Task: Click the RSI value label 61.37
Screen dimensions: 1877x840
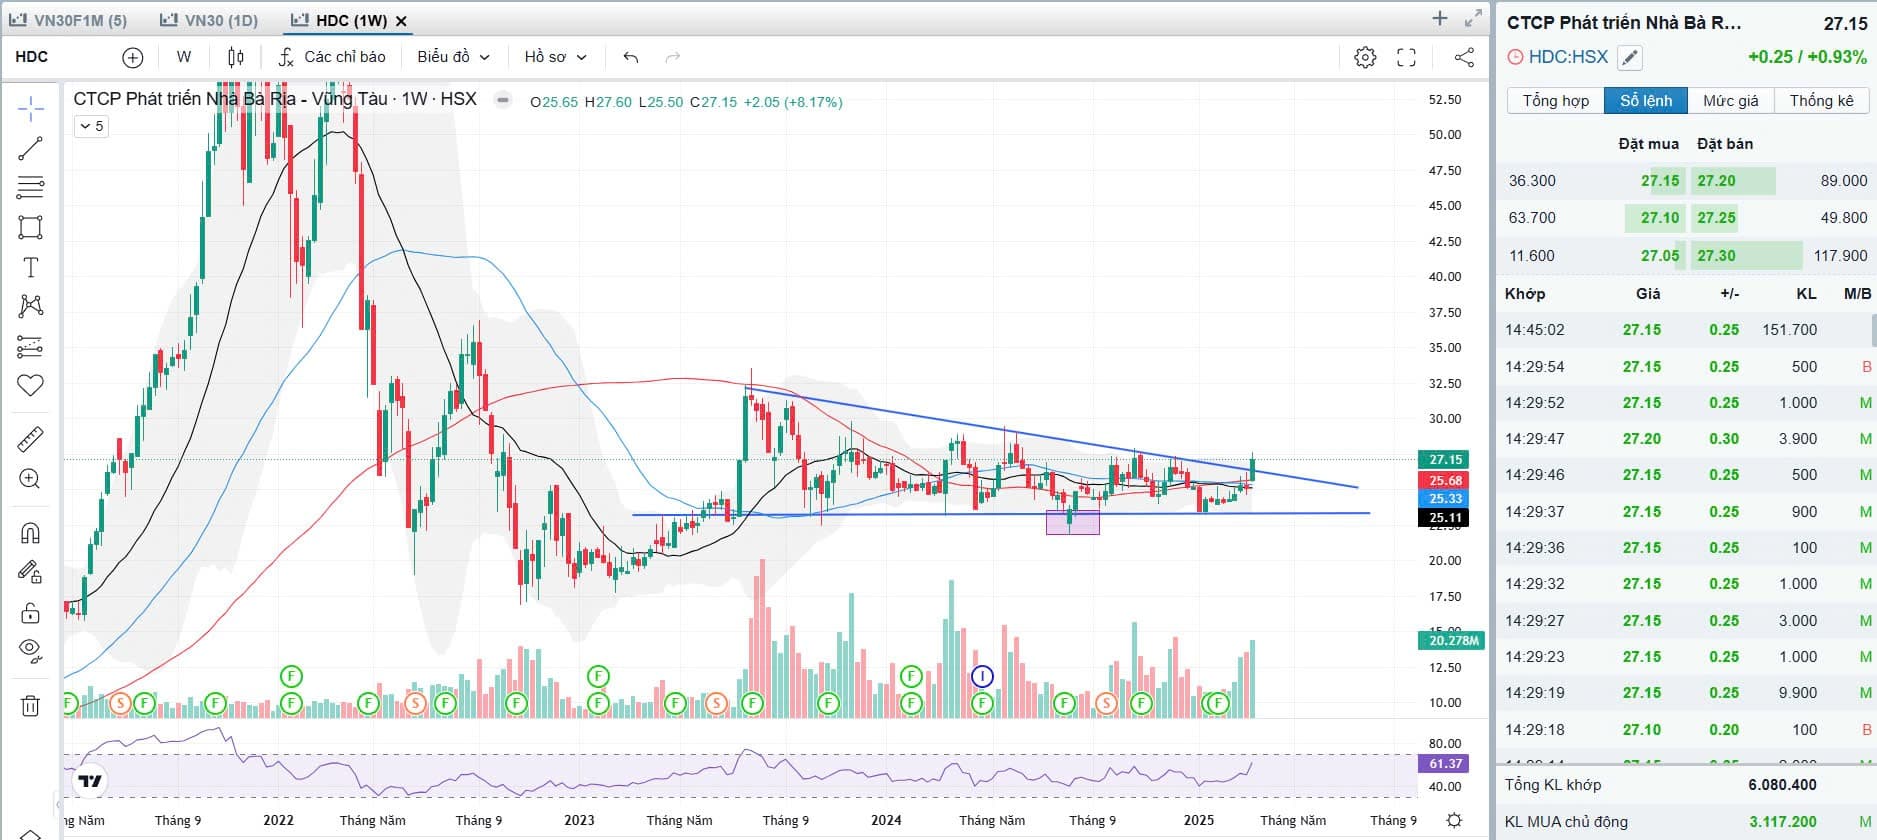Action: (x=1446, y=764)
